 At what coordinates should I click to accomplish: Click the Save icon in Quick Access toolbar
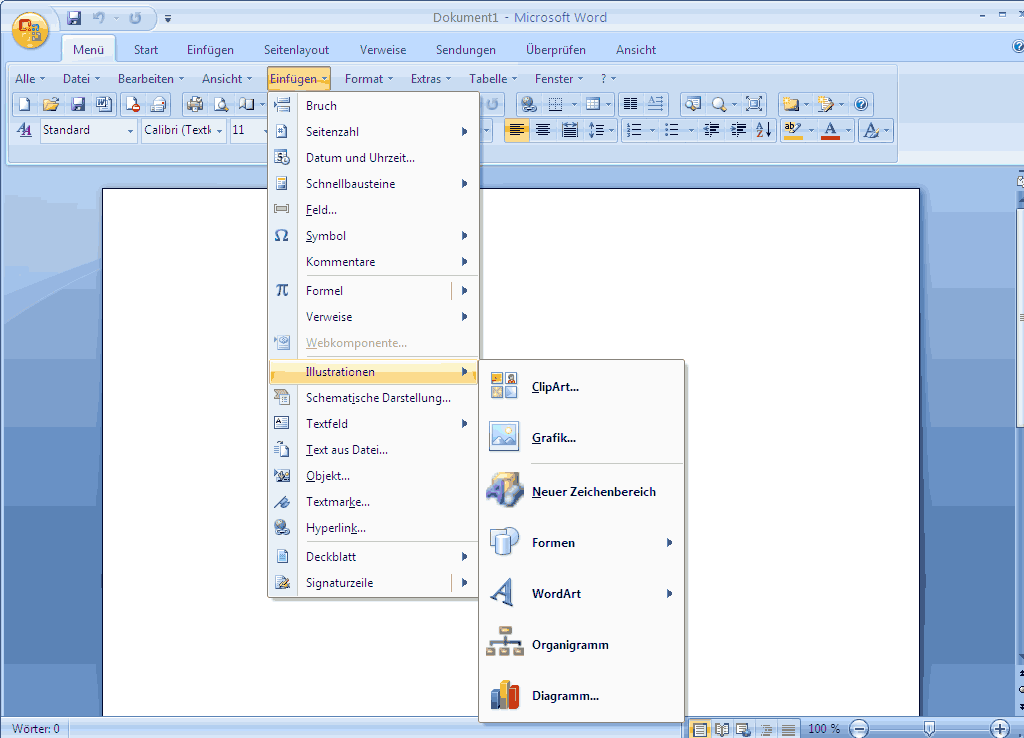pyautogui.click(x=74, y=18)
